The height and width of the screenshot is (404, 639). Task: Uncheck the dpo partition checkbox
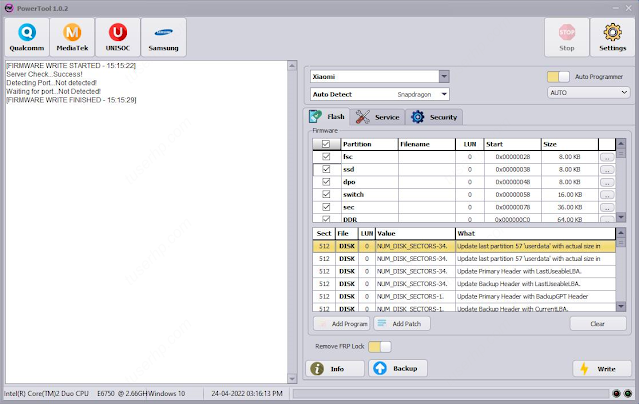click(x=326, y=182)
